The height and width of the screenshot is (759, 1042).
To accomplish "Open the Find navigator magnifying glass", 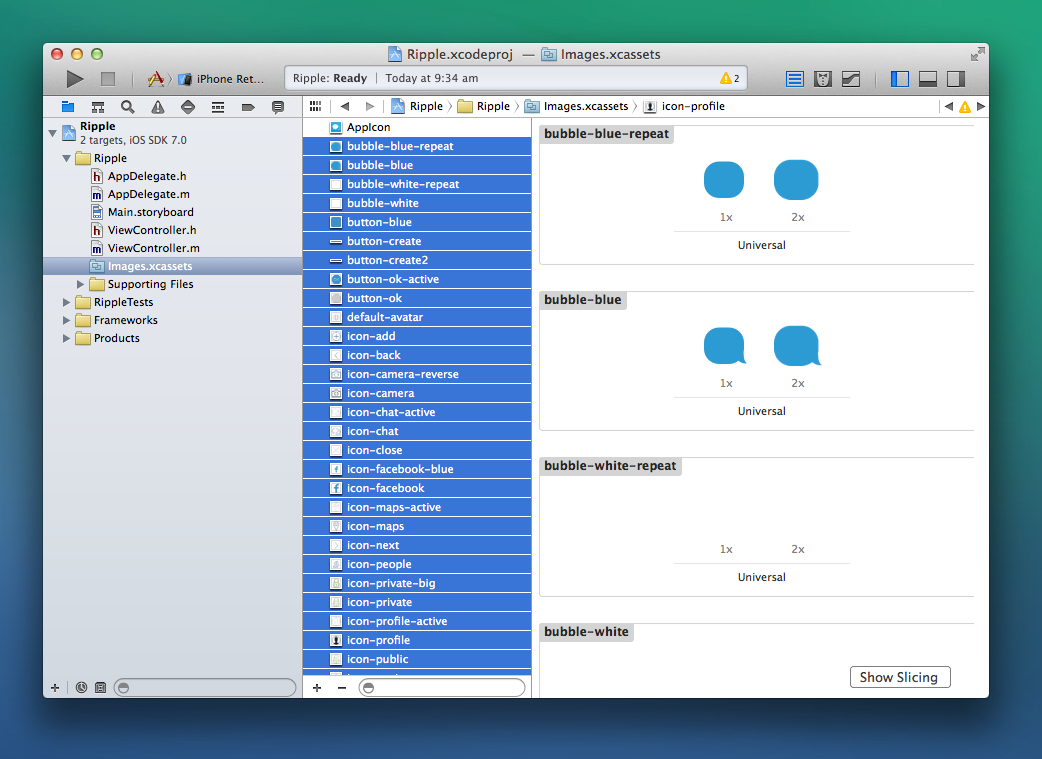I will (x=127, y=106).
